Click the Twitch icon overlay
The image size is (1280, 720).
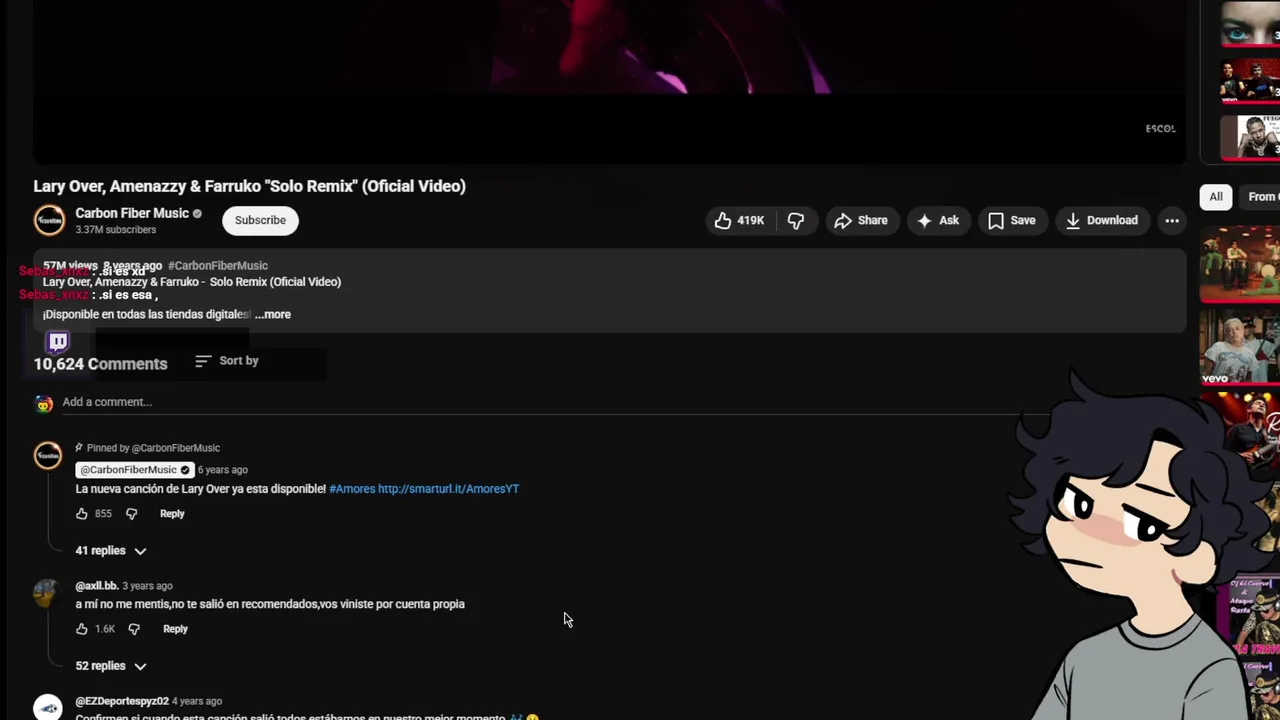coord(58,342)
